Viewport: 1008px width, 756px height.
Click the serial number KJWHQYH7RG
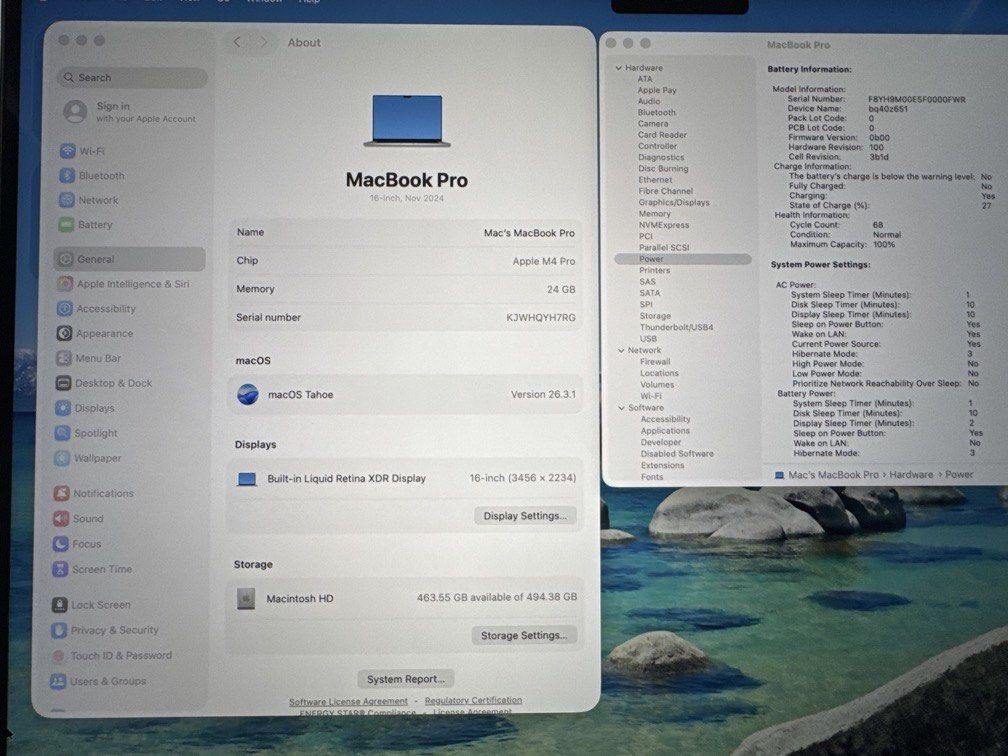click(541, 318)
